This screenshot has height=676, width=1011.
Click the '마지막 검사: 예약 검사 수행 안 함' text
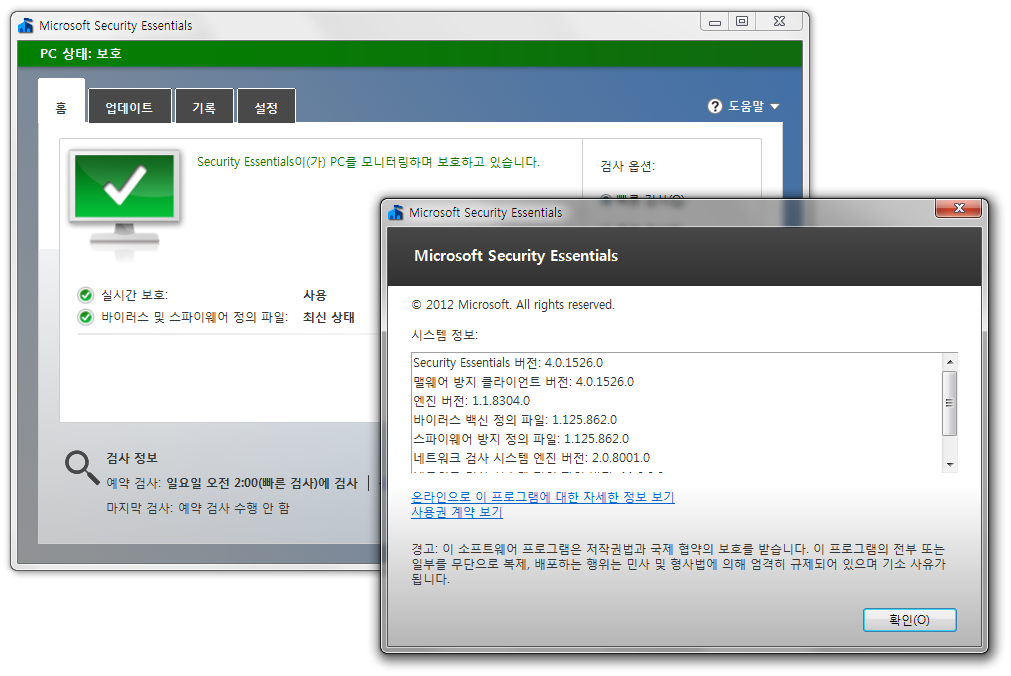point(198,508)
